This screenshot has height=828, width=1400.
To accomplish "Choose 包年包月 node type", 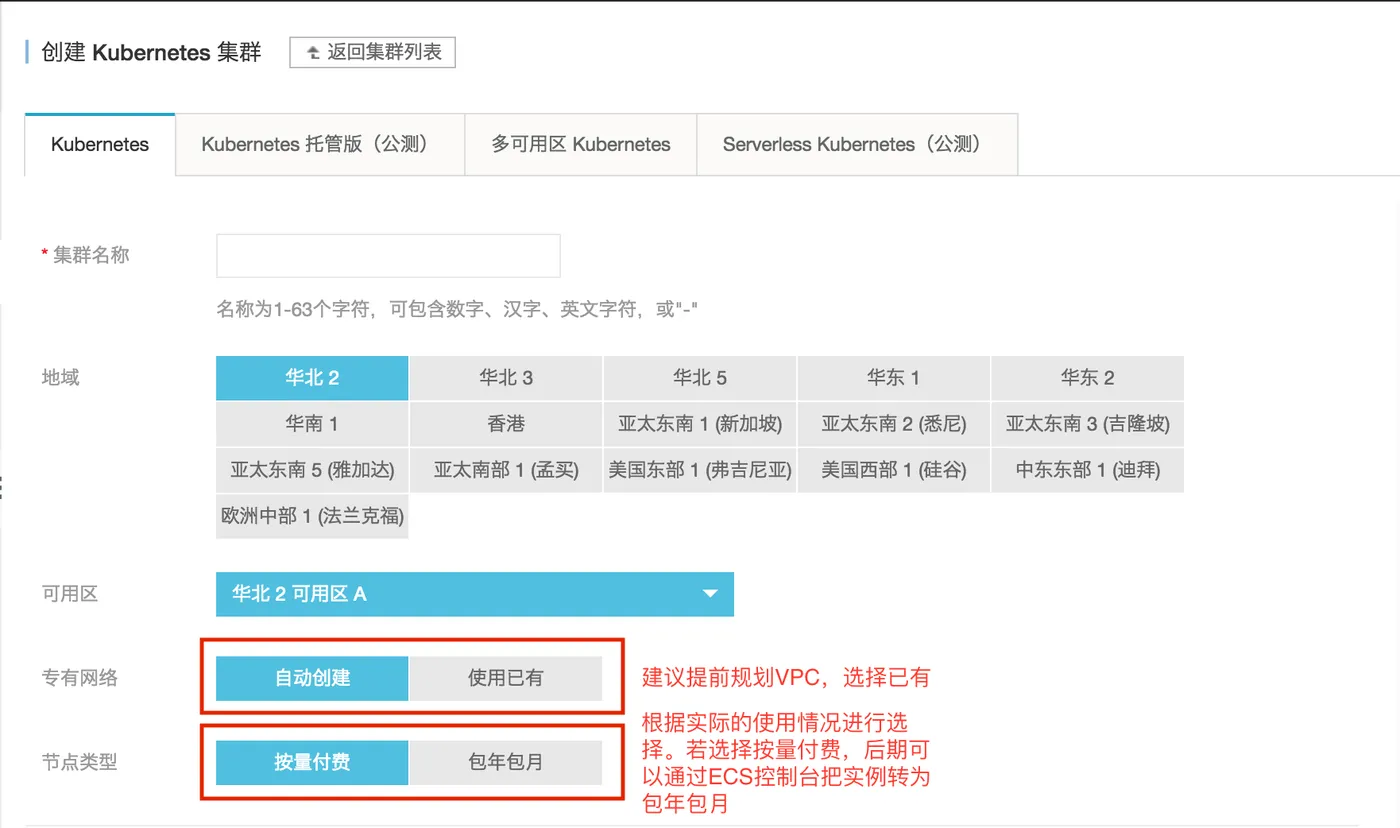I will [x=506, y=762].
